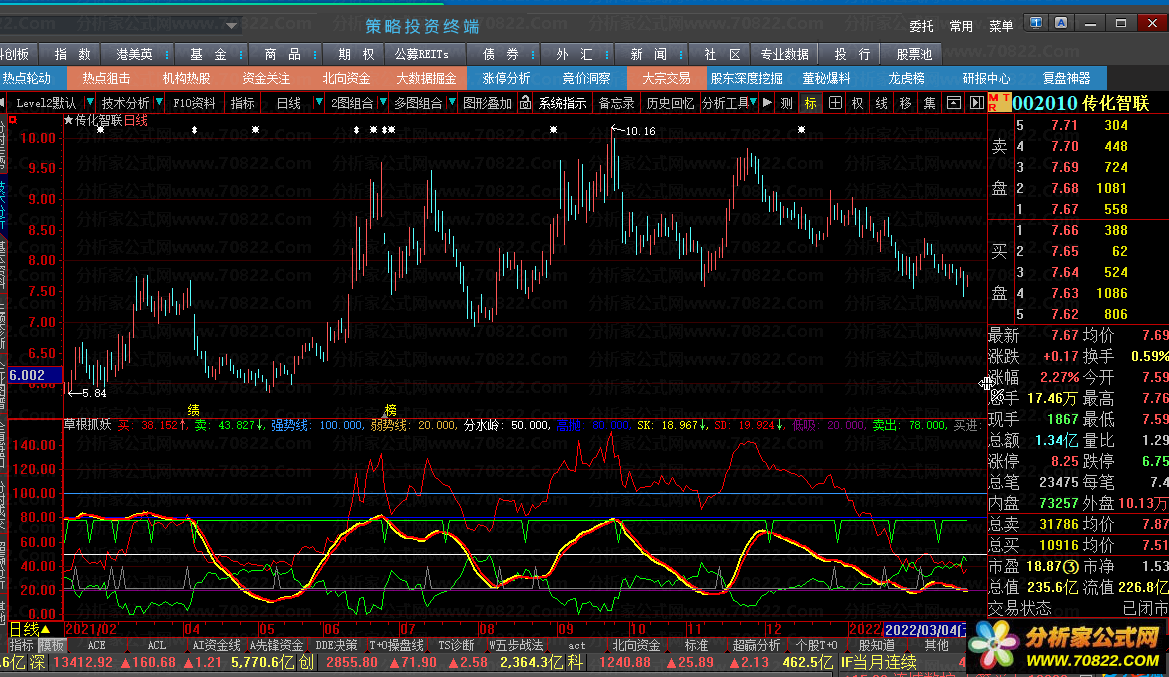This screenshot has height=677, width=1169.
Task: Expand the title bar dropdown arrow at top left
Action: coord(231,25)
